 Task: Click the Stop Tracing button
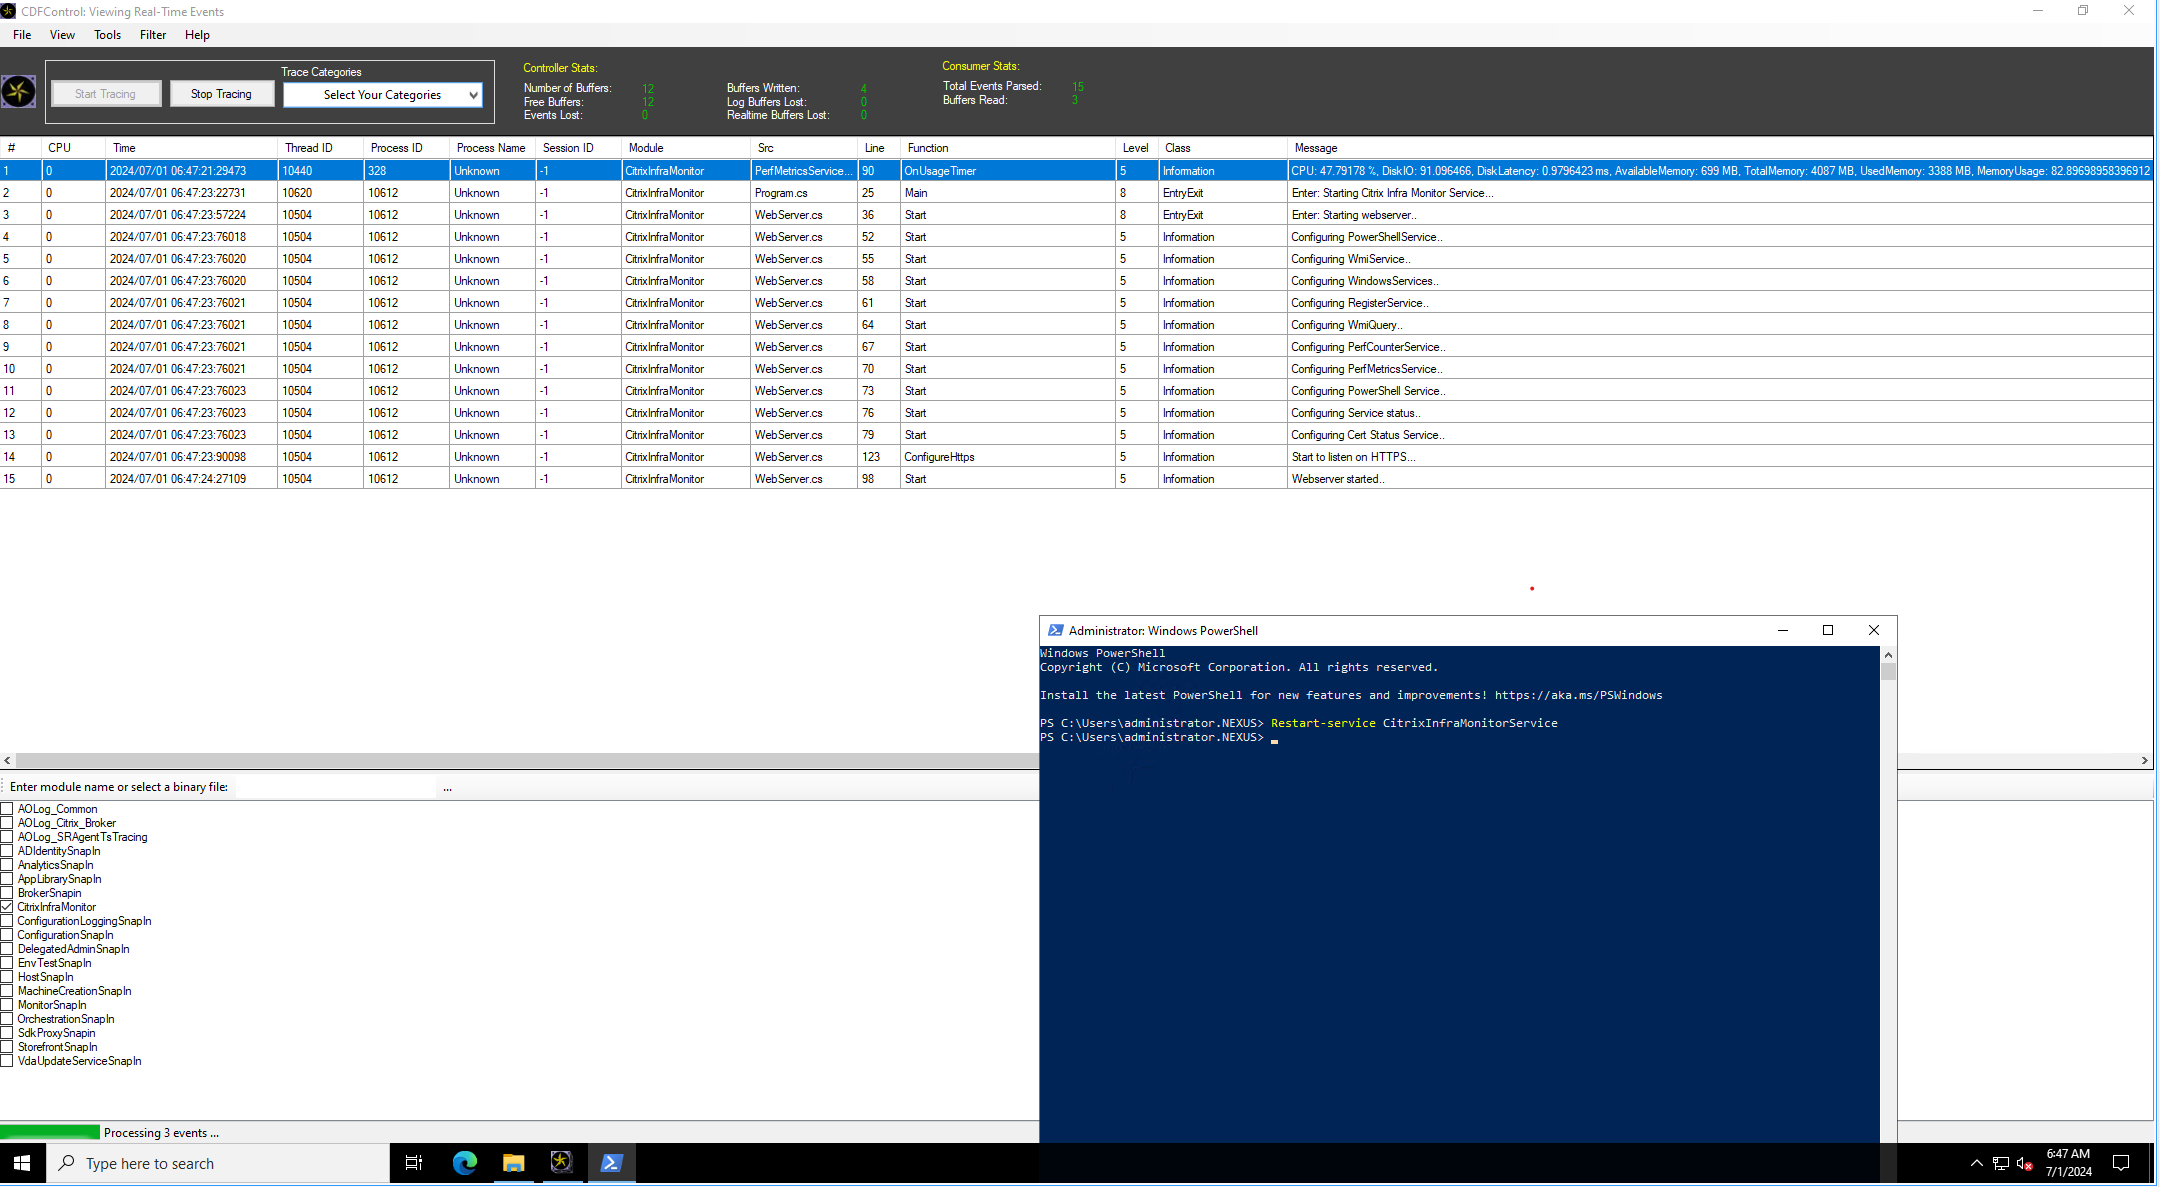click(x=221, y=95)
